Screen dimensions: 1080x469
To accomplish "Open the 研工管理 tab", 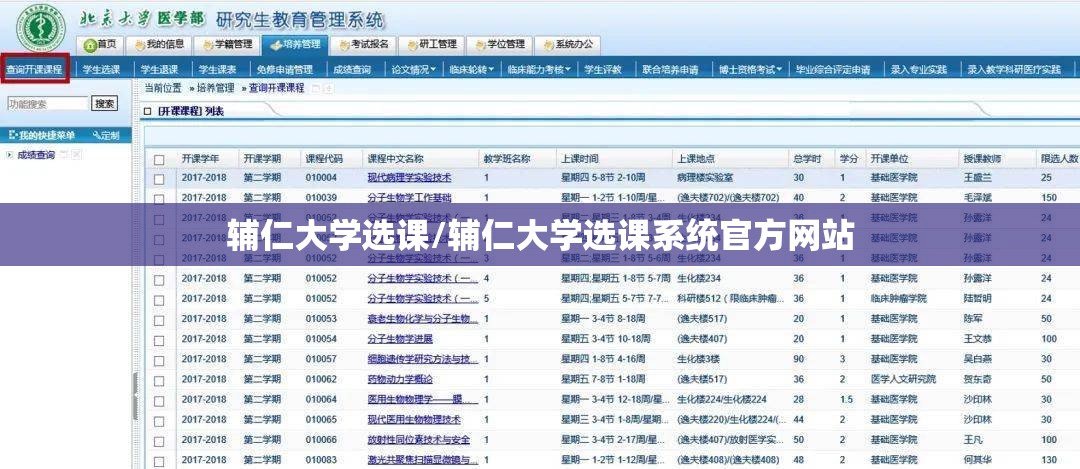I will tap(431, 45).
